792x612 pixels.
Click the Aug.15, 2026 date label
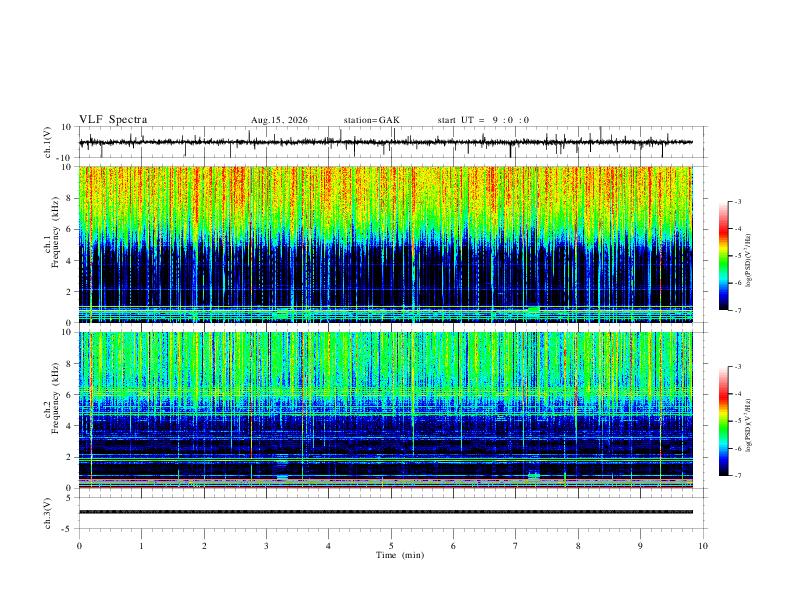(x=279, y=120)
